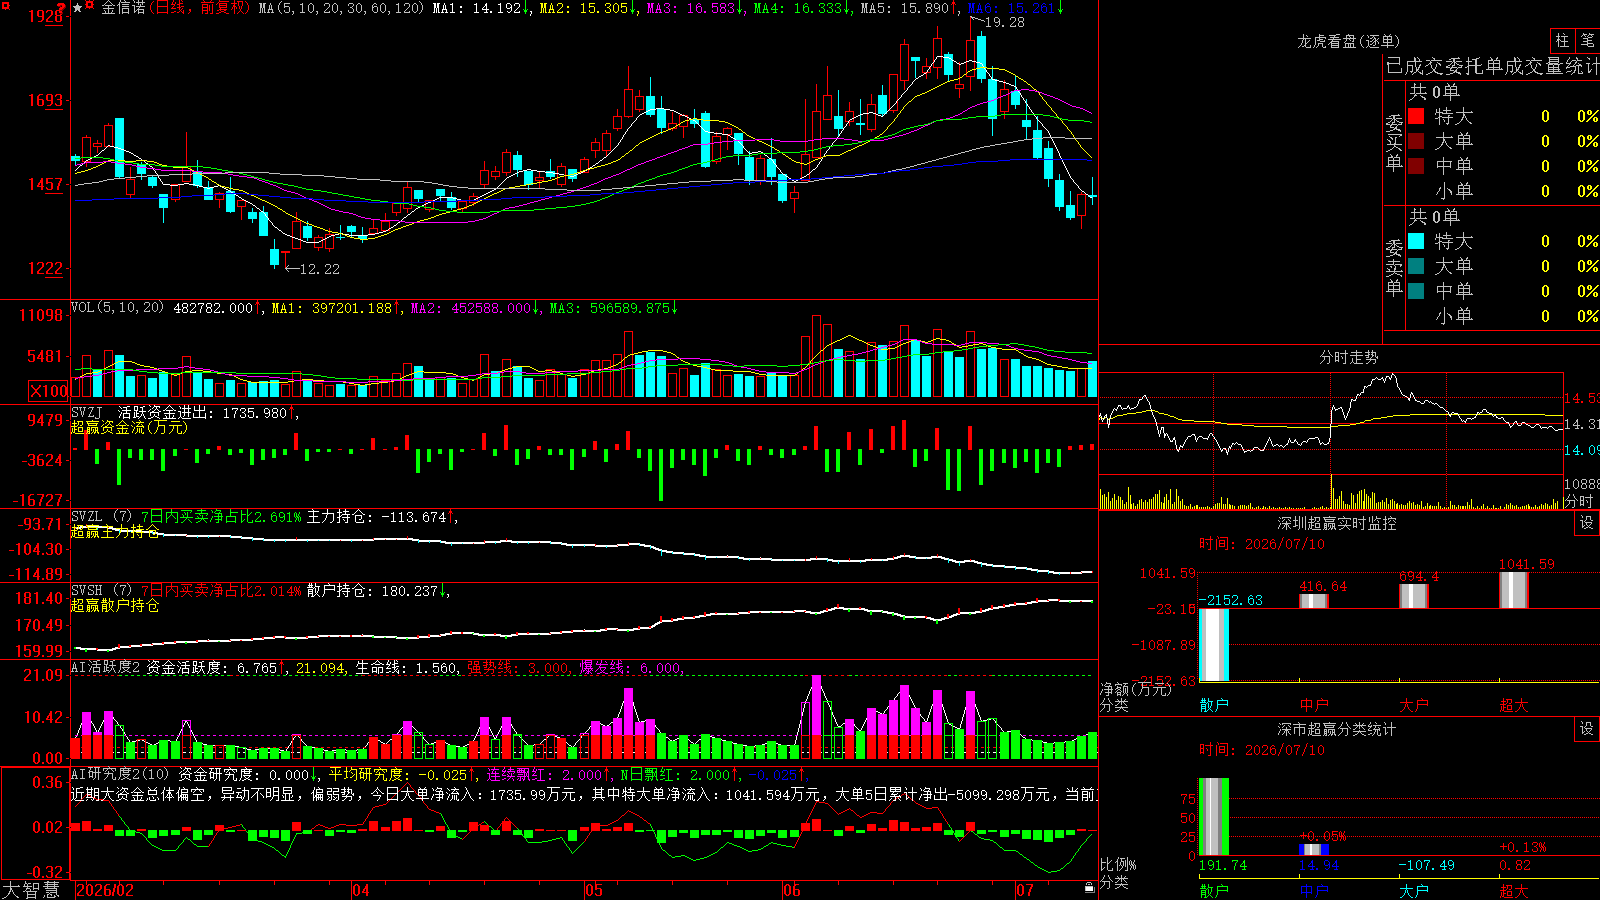
Task: Click the 超大 bar labeled 1041.59
Action: click(1514, 590)
